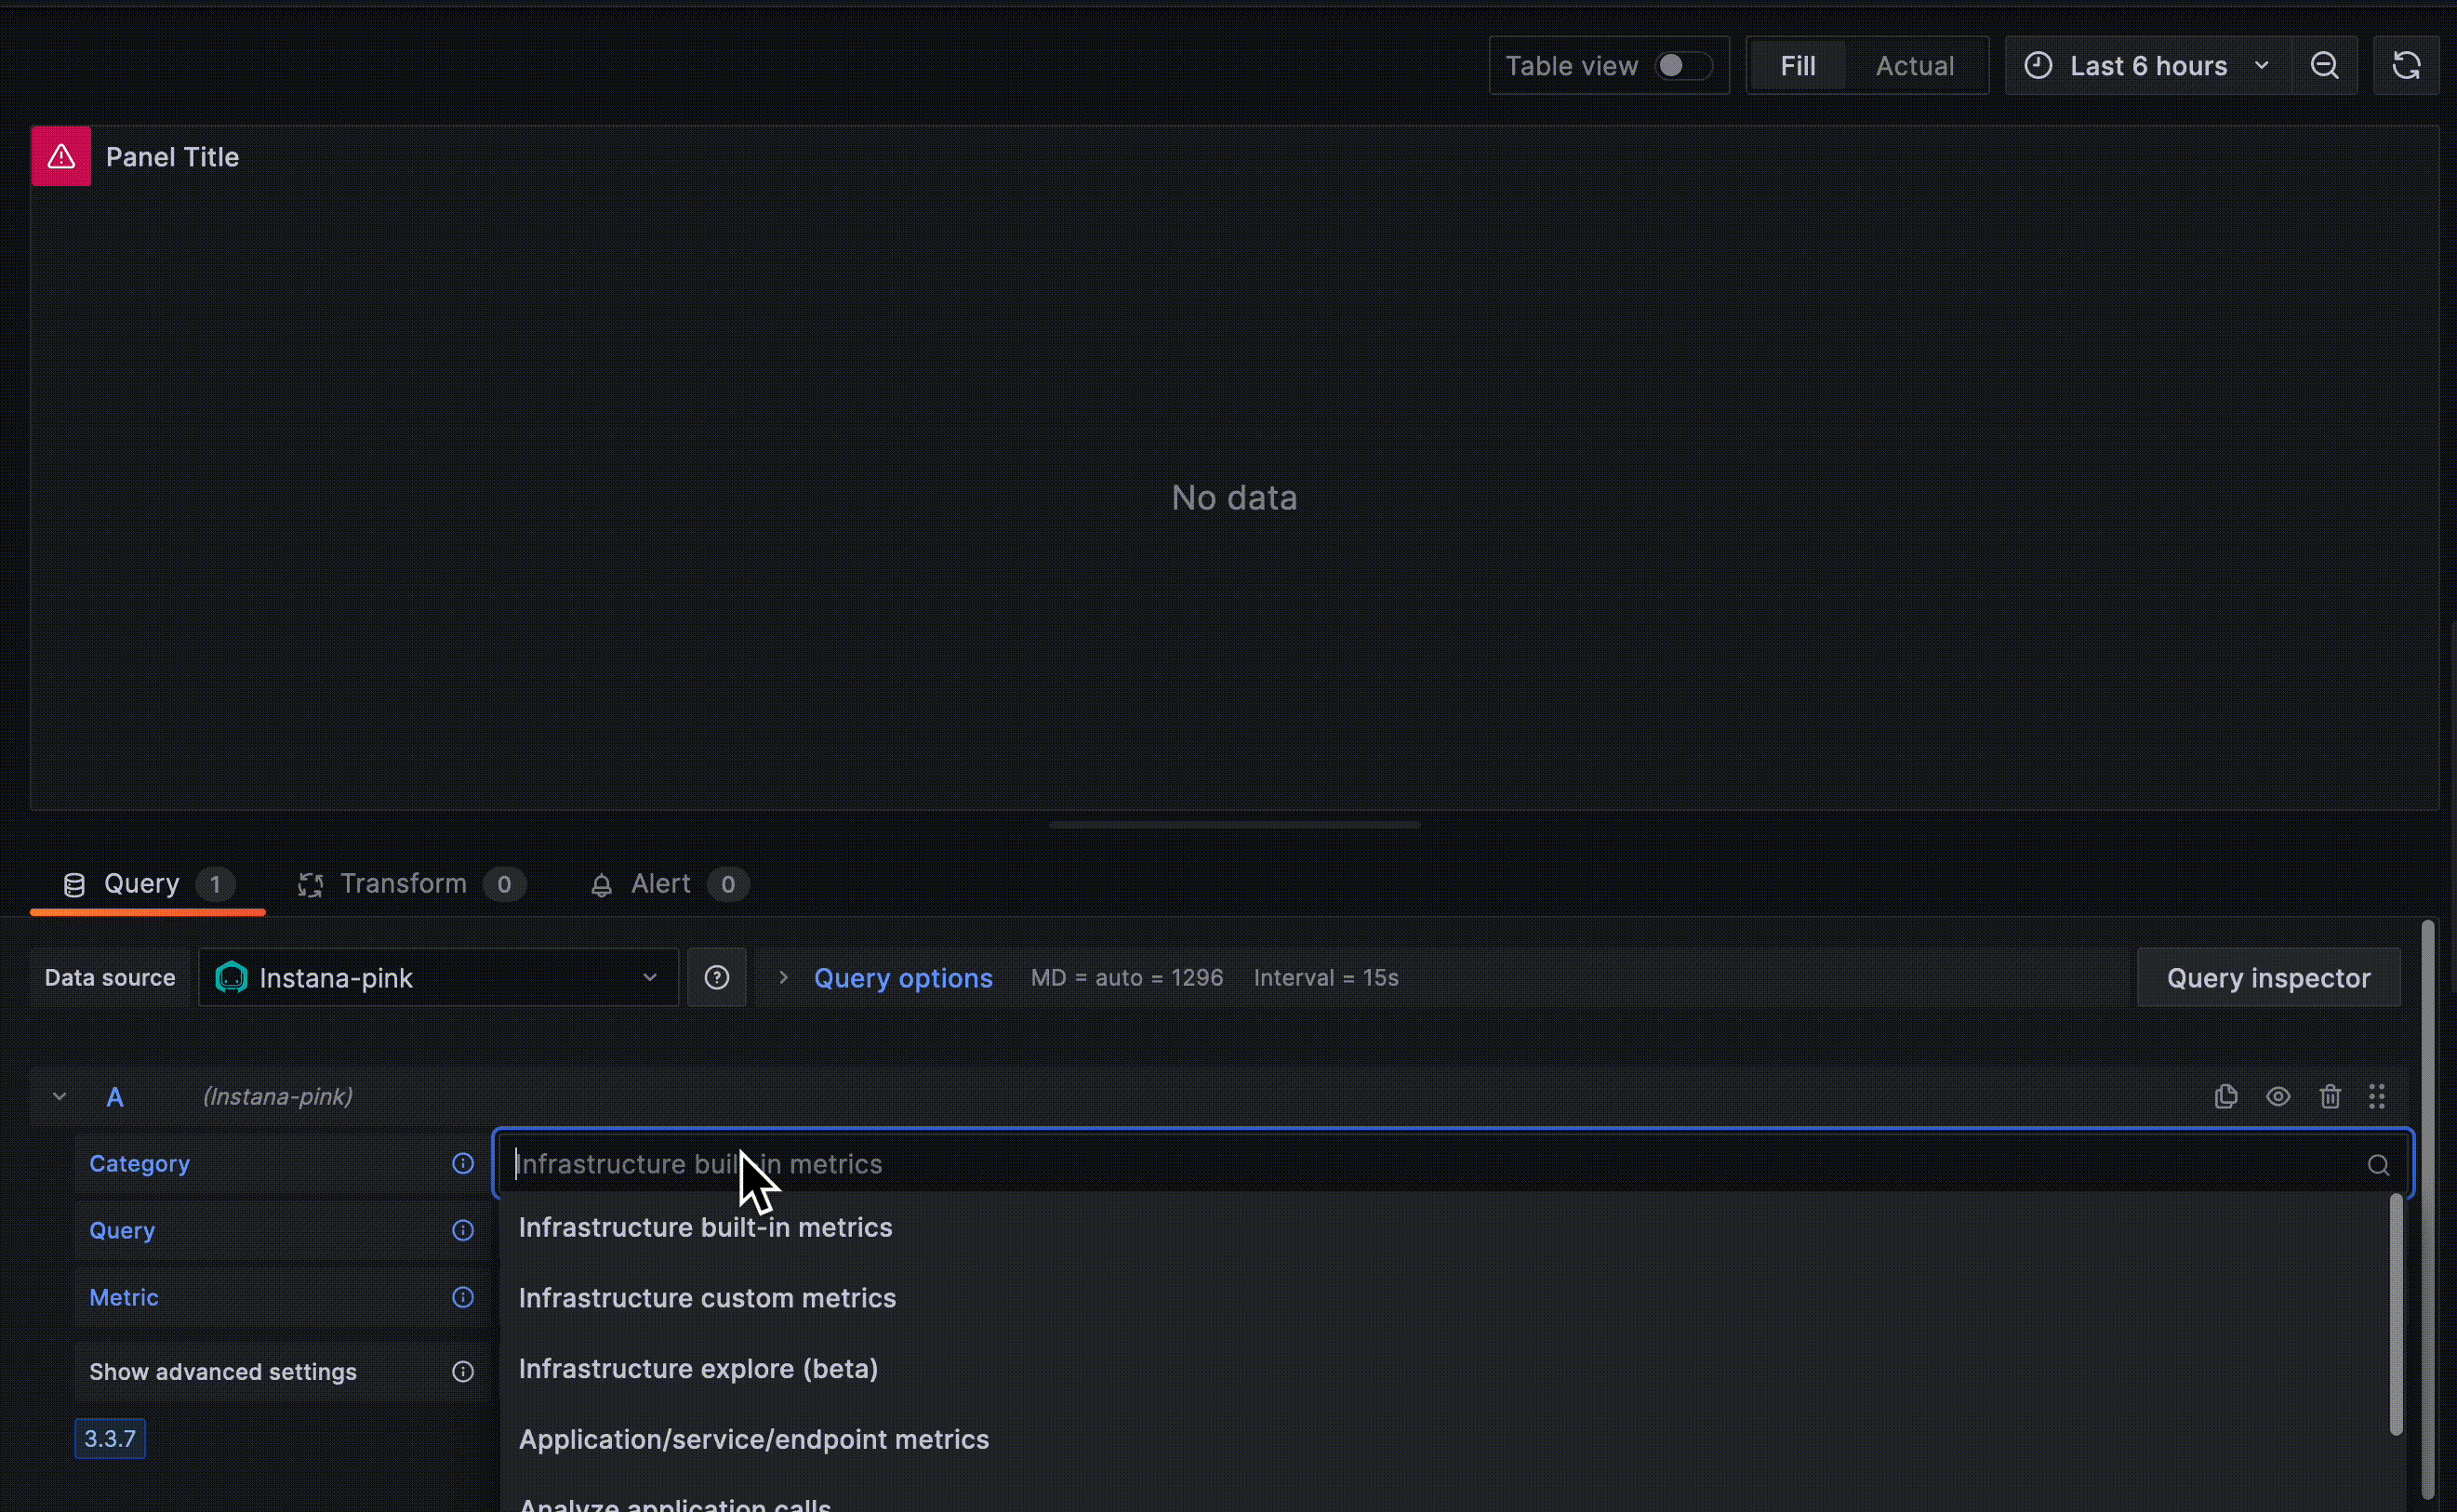Select Infrastructure custom metrics option
The image size is (2457, 1512).
pos(707,1298)
